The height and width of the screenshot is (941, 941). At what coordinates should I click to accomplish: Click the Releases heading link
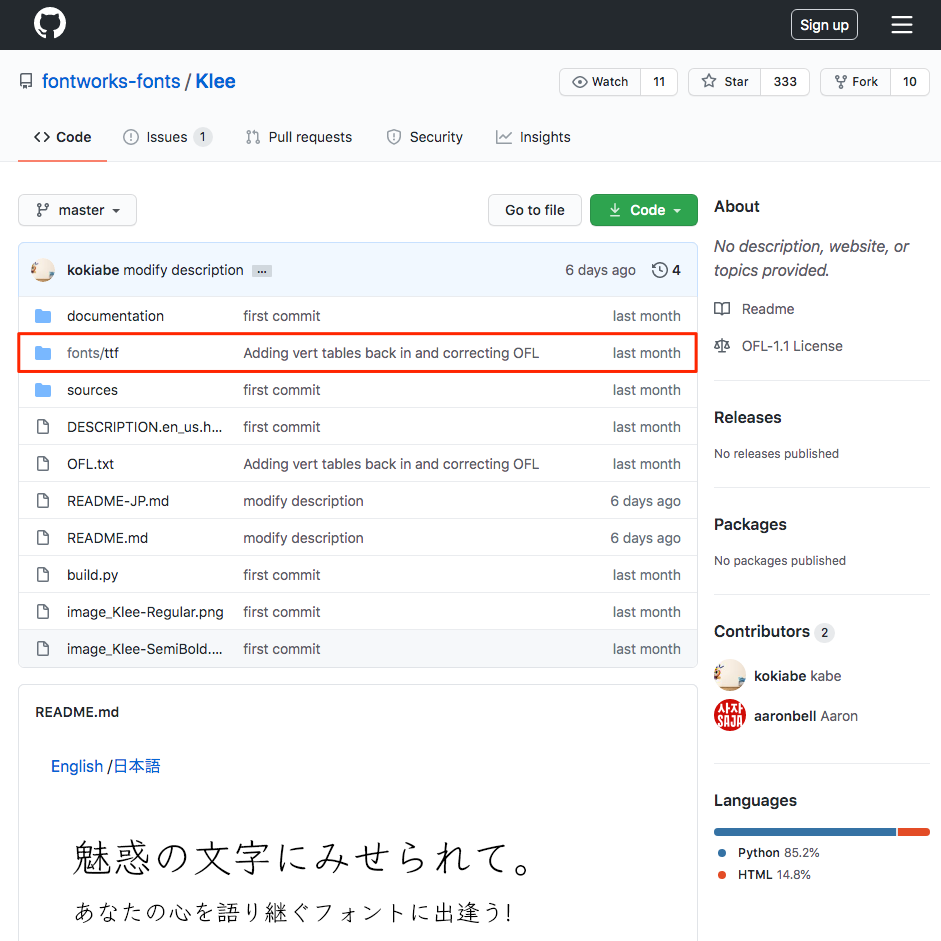[x=748, y=418]
